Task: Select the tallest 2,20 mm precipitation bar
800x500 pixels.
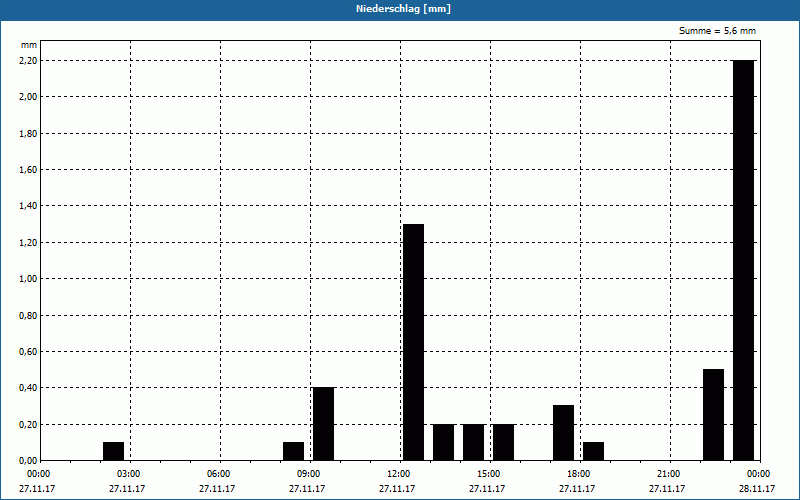Action: coord(743,260)
